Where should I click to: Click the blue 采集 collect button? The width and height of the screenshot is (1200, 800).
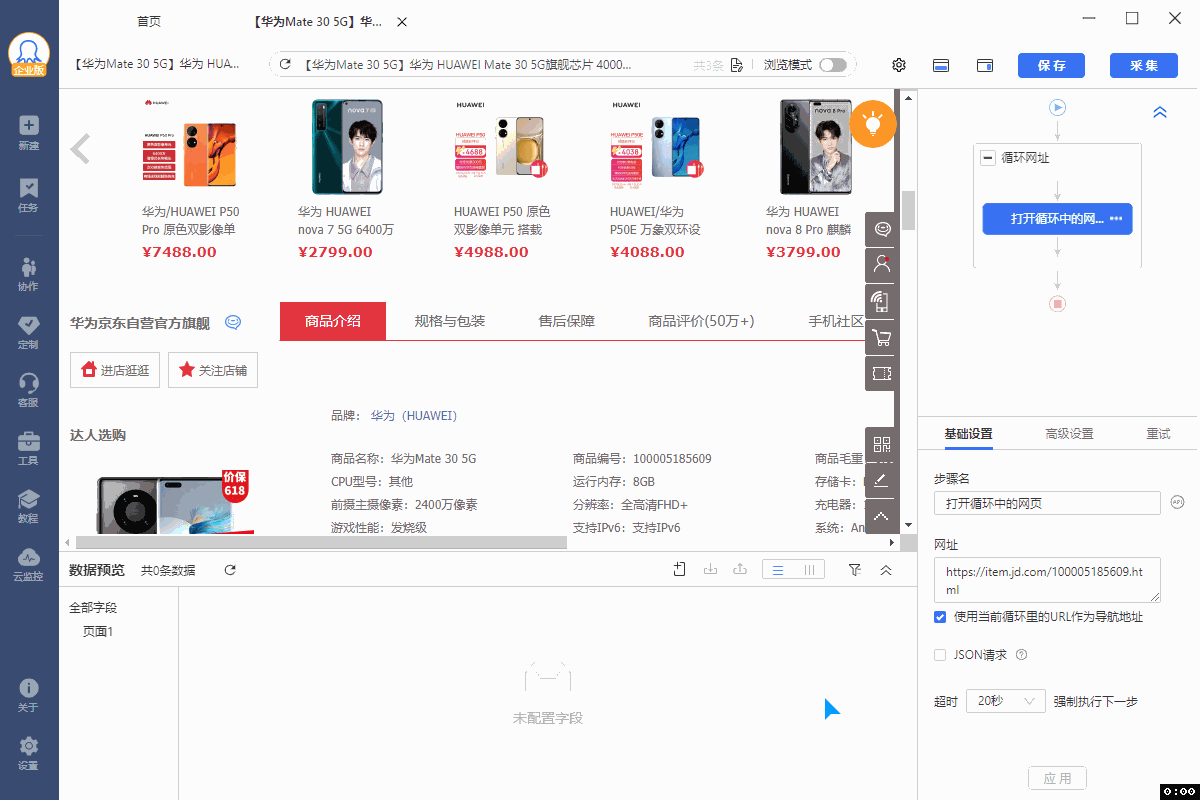(1144, 65)
